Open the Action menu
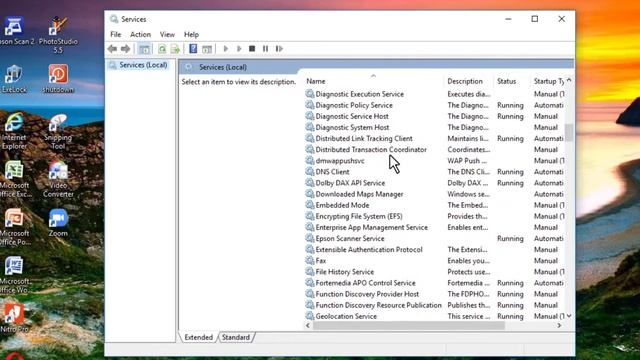This screenshot has height=360, width=640. [140, 35]
